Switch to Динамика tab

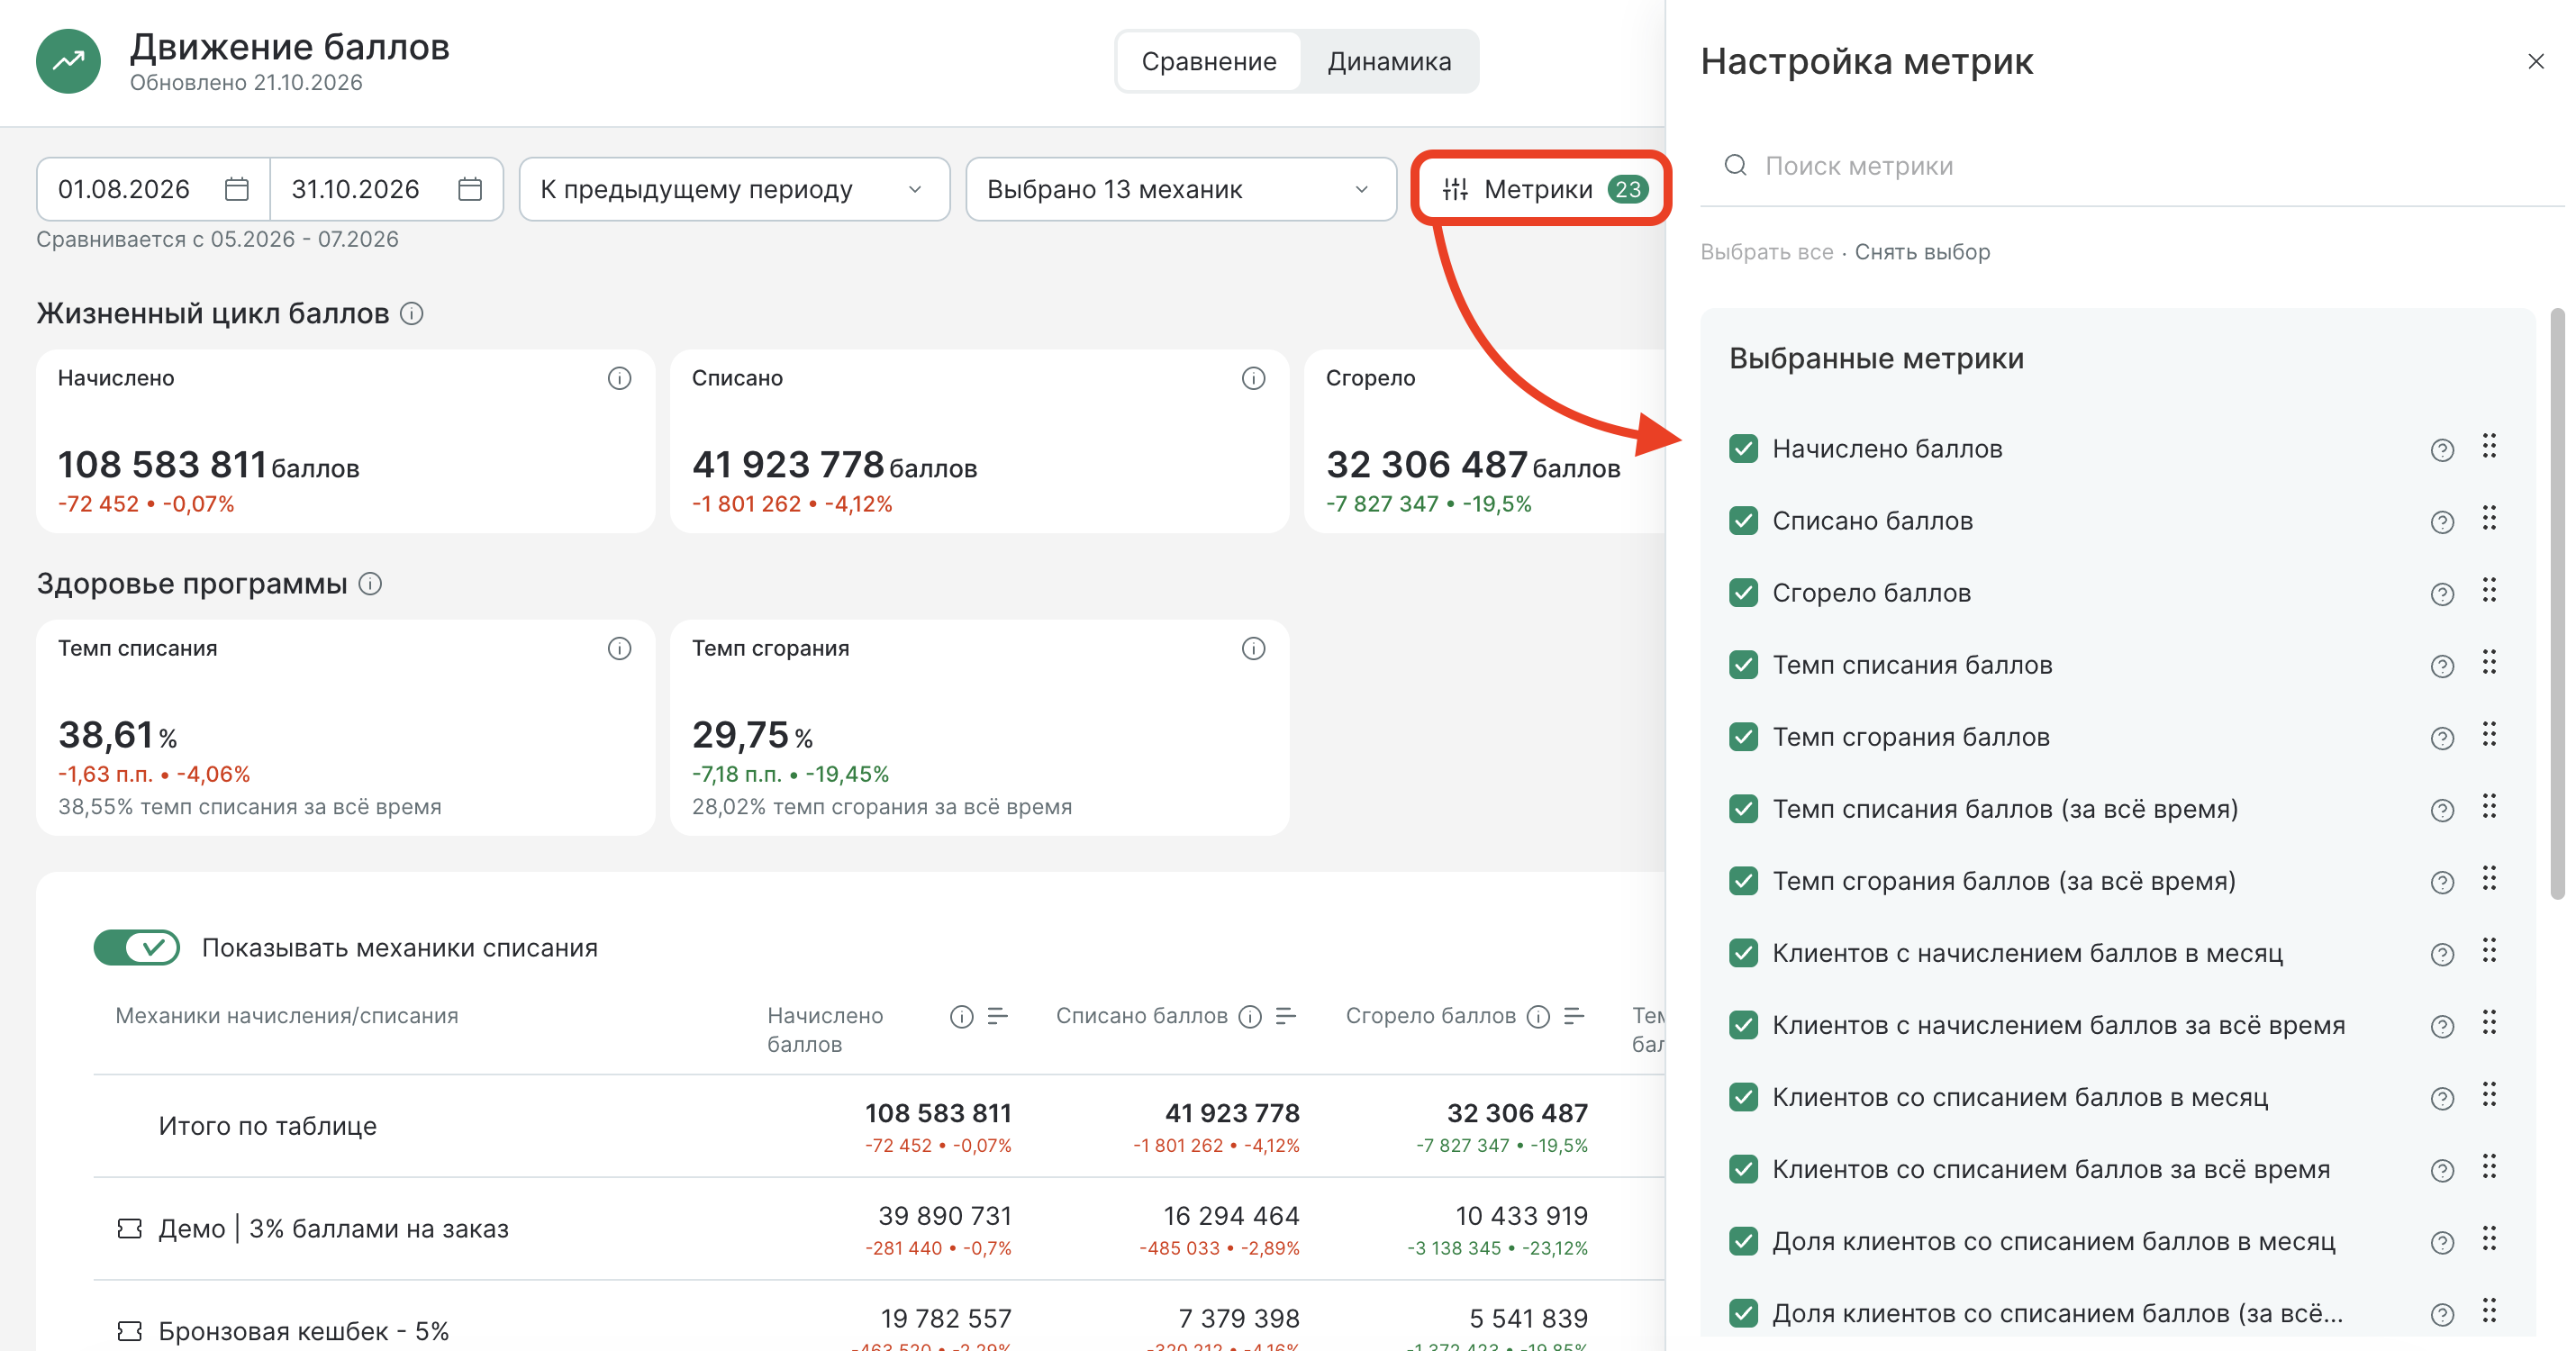[x=1389, y=61]
